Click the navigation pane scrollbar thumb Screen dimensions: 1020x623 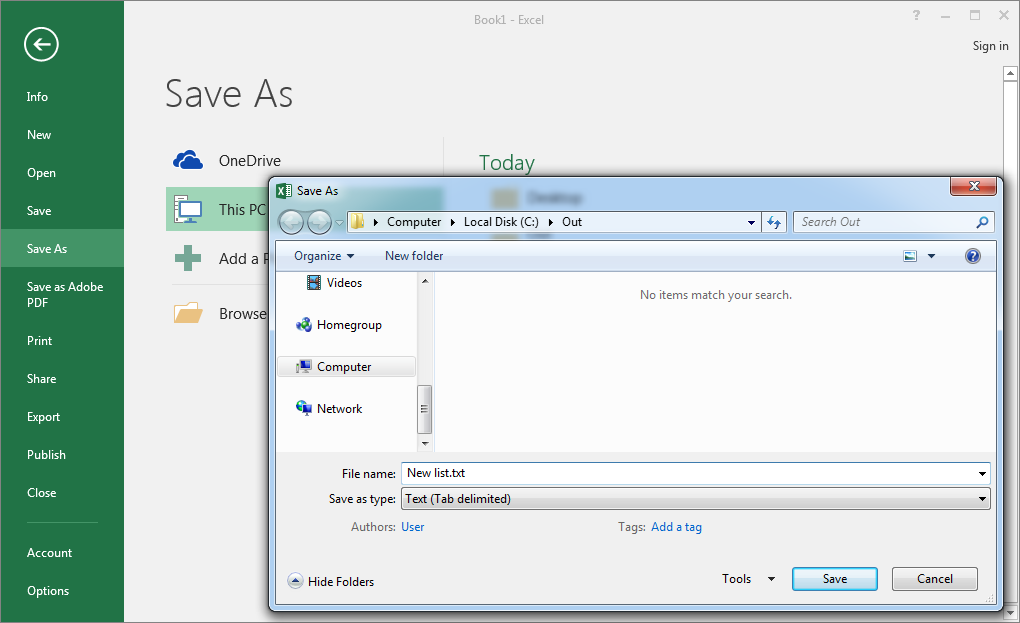coord(424,409)
